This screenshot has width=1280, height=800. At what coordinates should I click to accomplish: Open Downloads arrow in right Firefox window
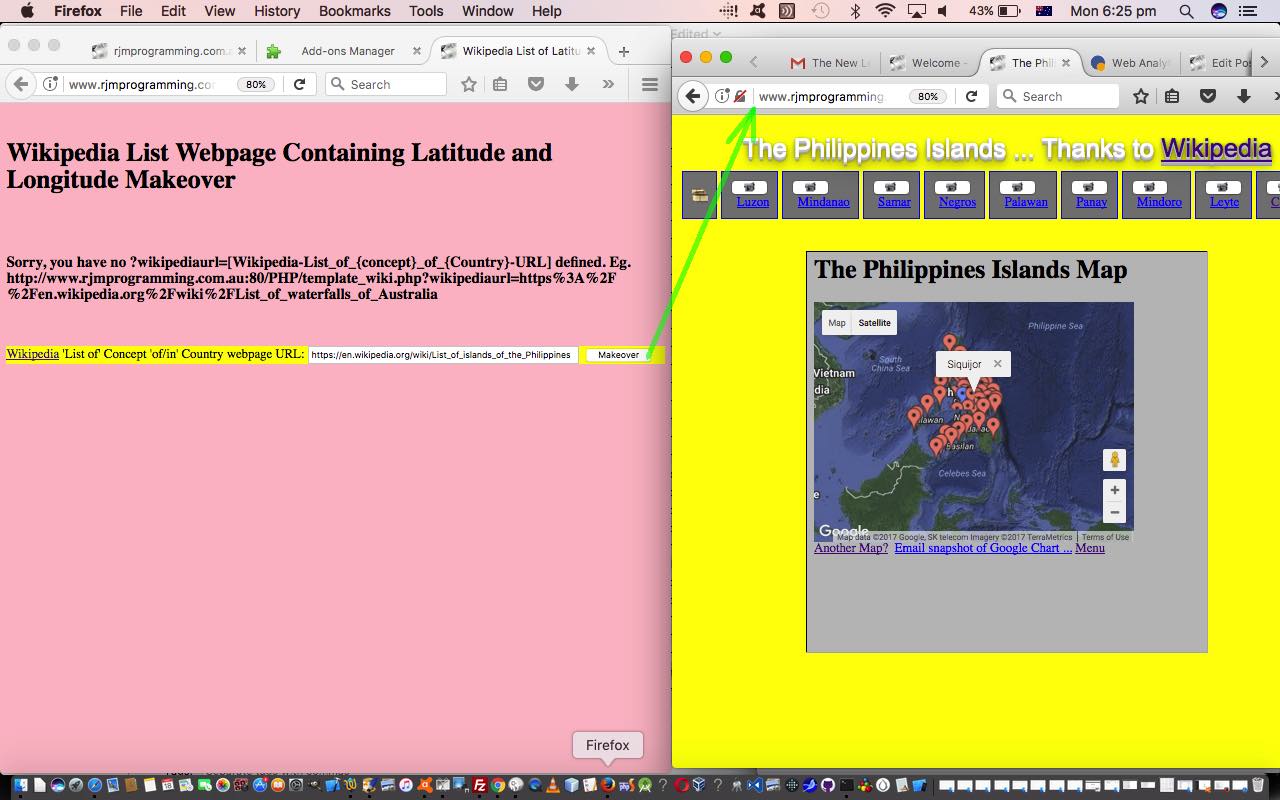1244,96
